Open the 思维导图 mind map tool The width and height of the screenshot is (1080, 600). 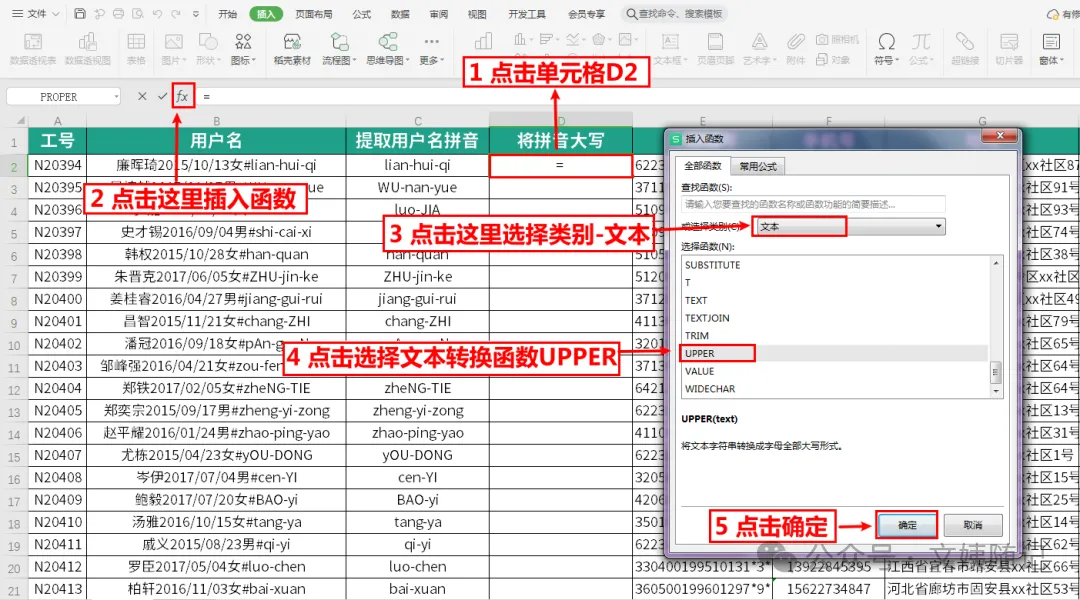pos(387,48)
